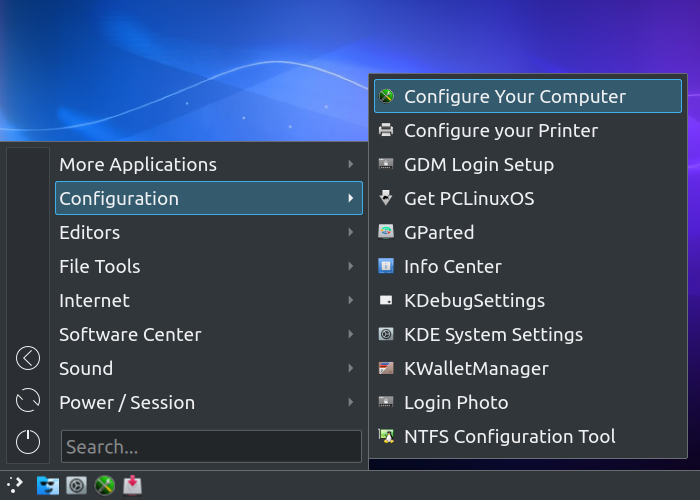Choose Get PCLinuxOS entry
This screenshot has width=700, height=500.
click(528, 198)
